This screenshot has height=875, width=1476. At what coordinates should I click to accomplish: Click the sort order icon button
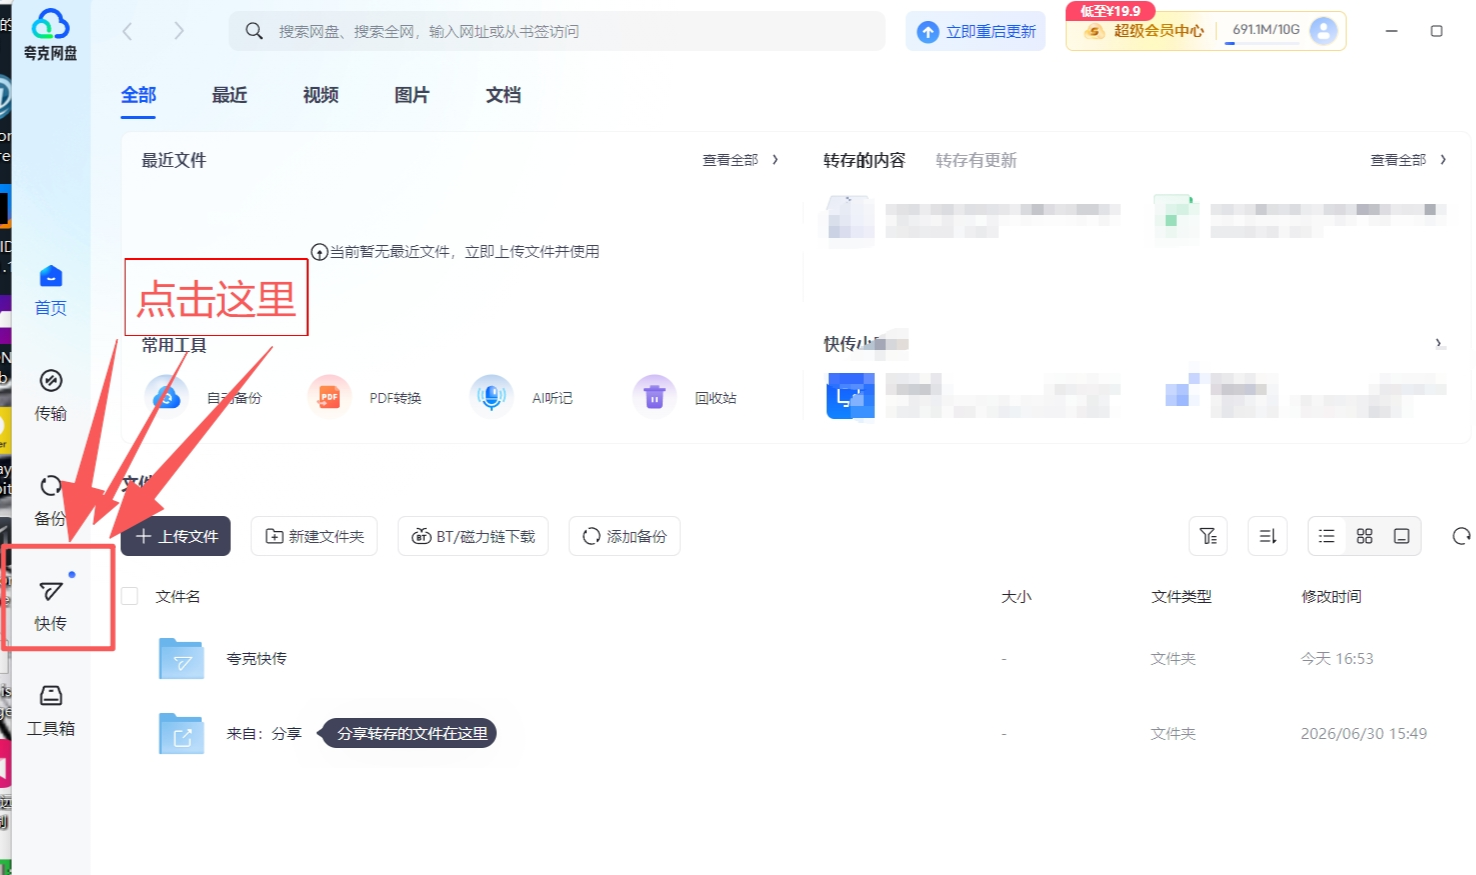(x=1268, y=536)
